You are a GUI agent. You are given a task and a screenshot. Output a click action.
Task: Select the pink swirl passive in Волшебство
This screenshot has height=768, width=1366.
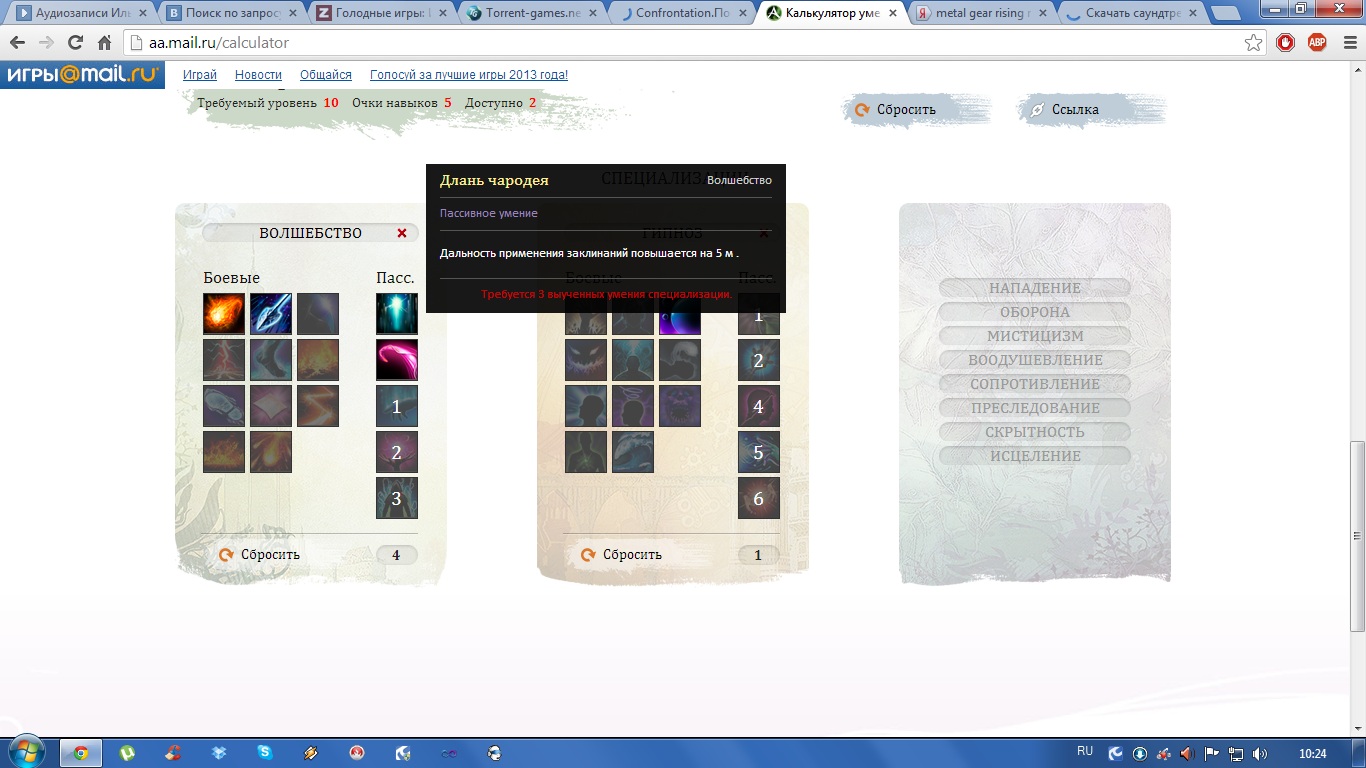[x=397, y=360]
